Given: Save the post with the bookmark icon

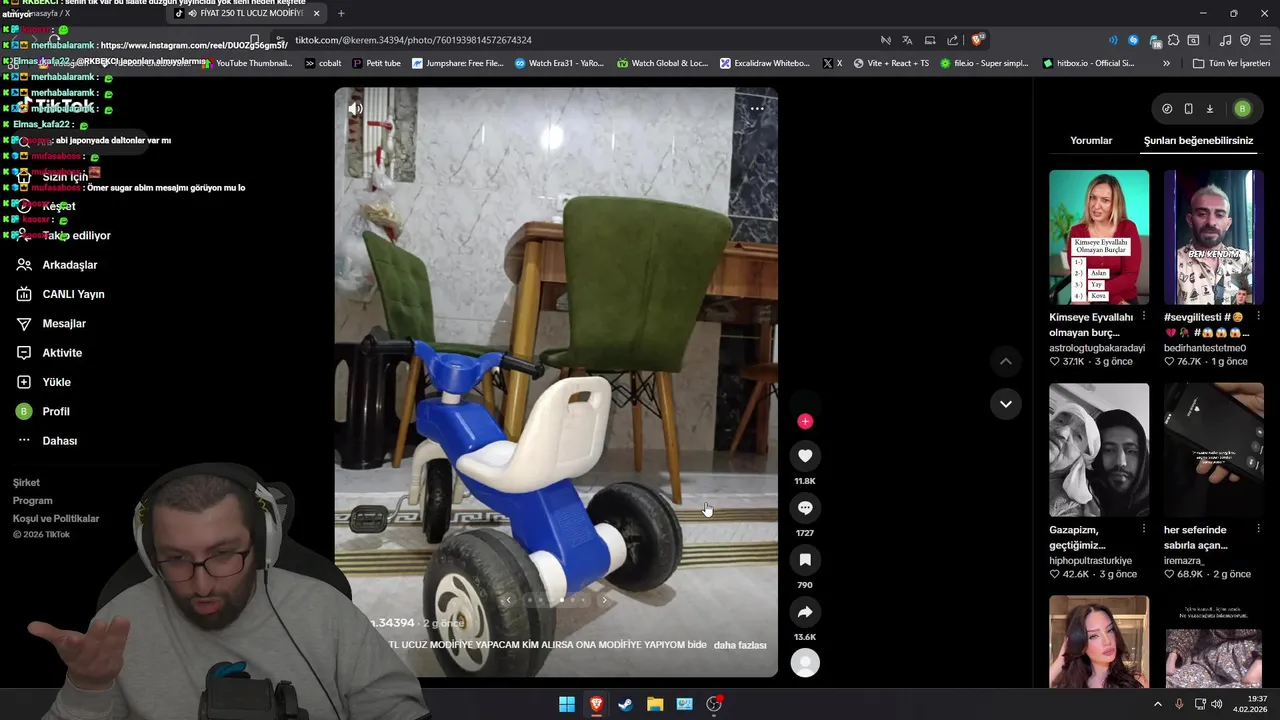Looking at the screenshot, I should pyautogui.click(x=805, y=560).
